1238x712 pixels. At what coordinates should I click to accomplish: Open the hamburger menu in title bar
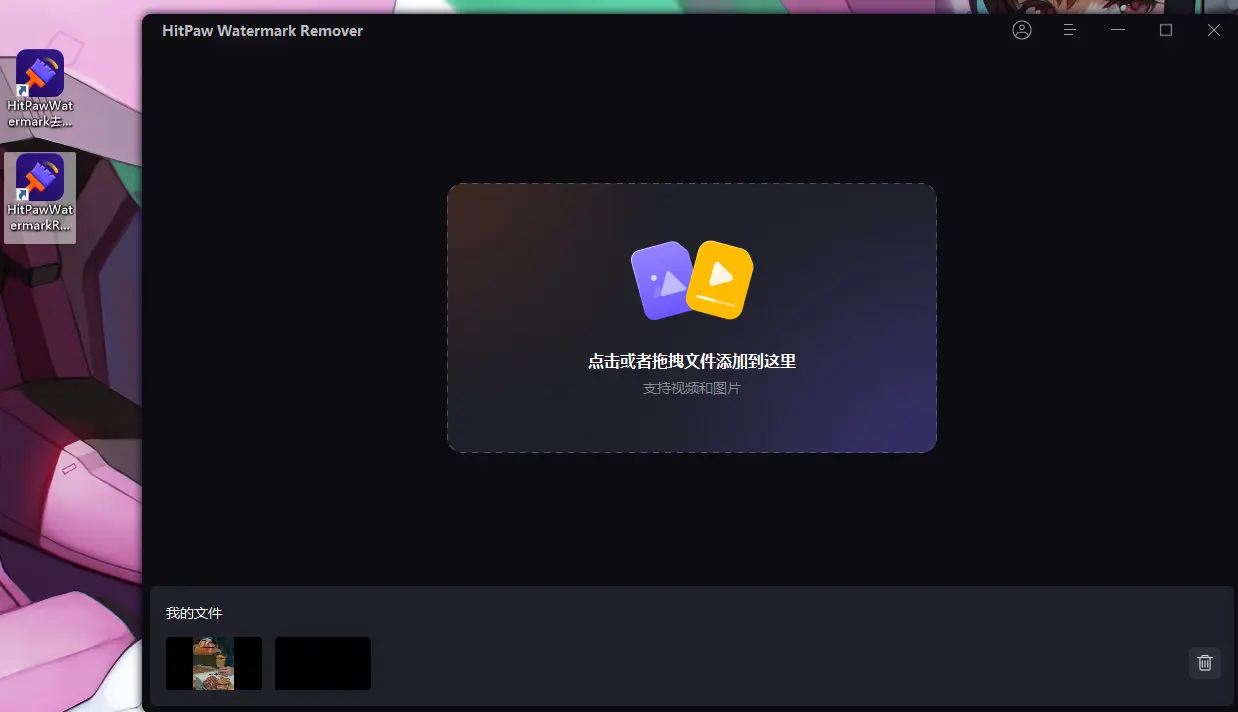[1070, 30]
